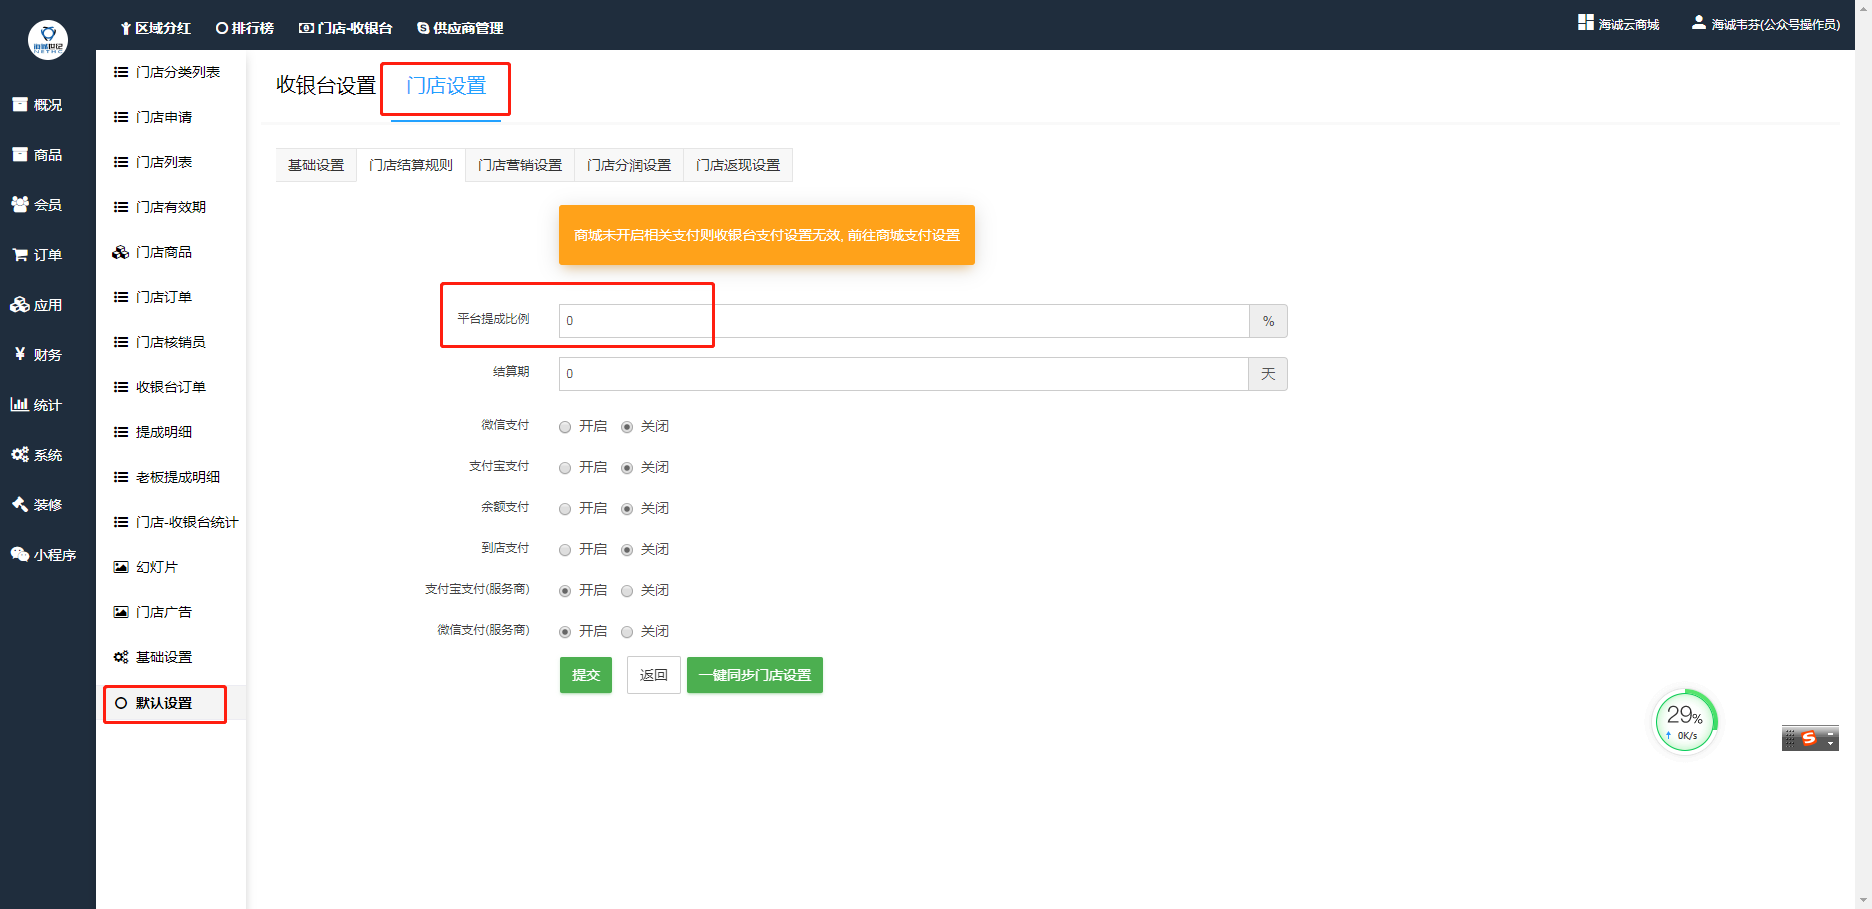Open 门店核销员 in submenu
This screenshot has width=1872, height=909.
[171, 342]
